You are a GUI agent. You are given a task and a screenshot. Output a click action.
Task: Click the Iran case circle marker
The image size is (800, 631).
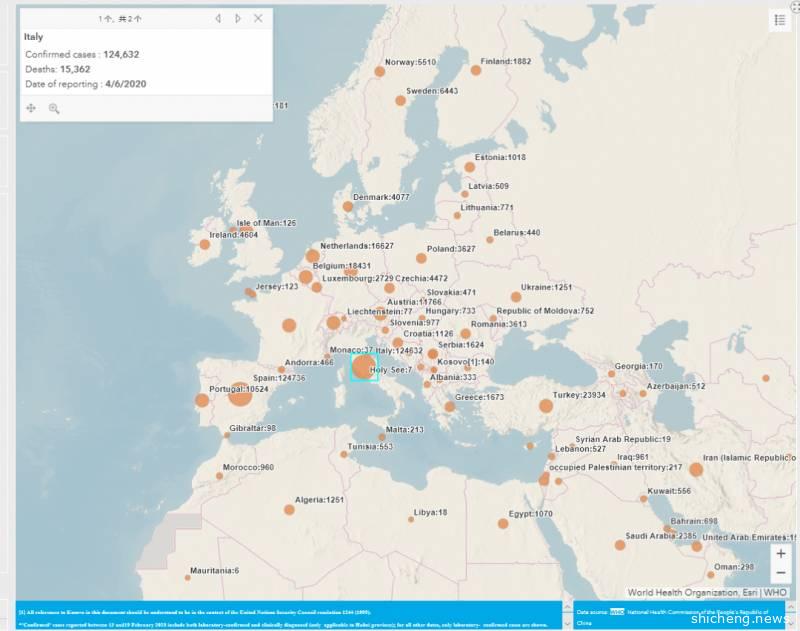click(x=696, y=469)
